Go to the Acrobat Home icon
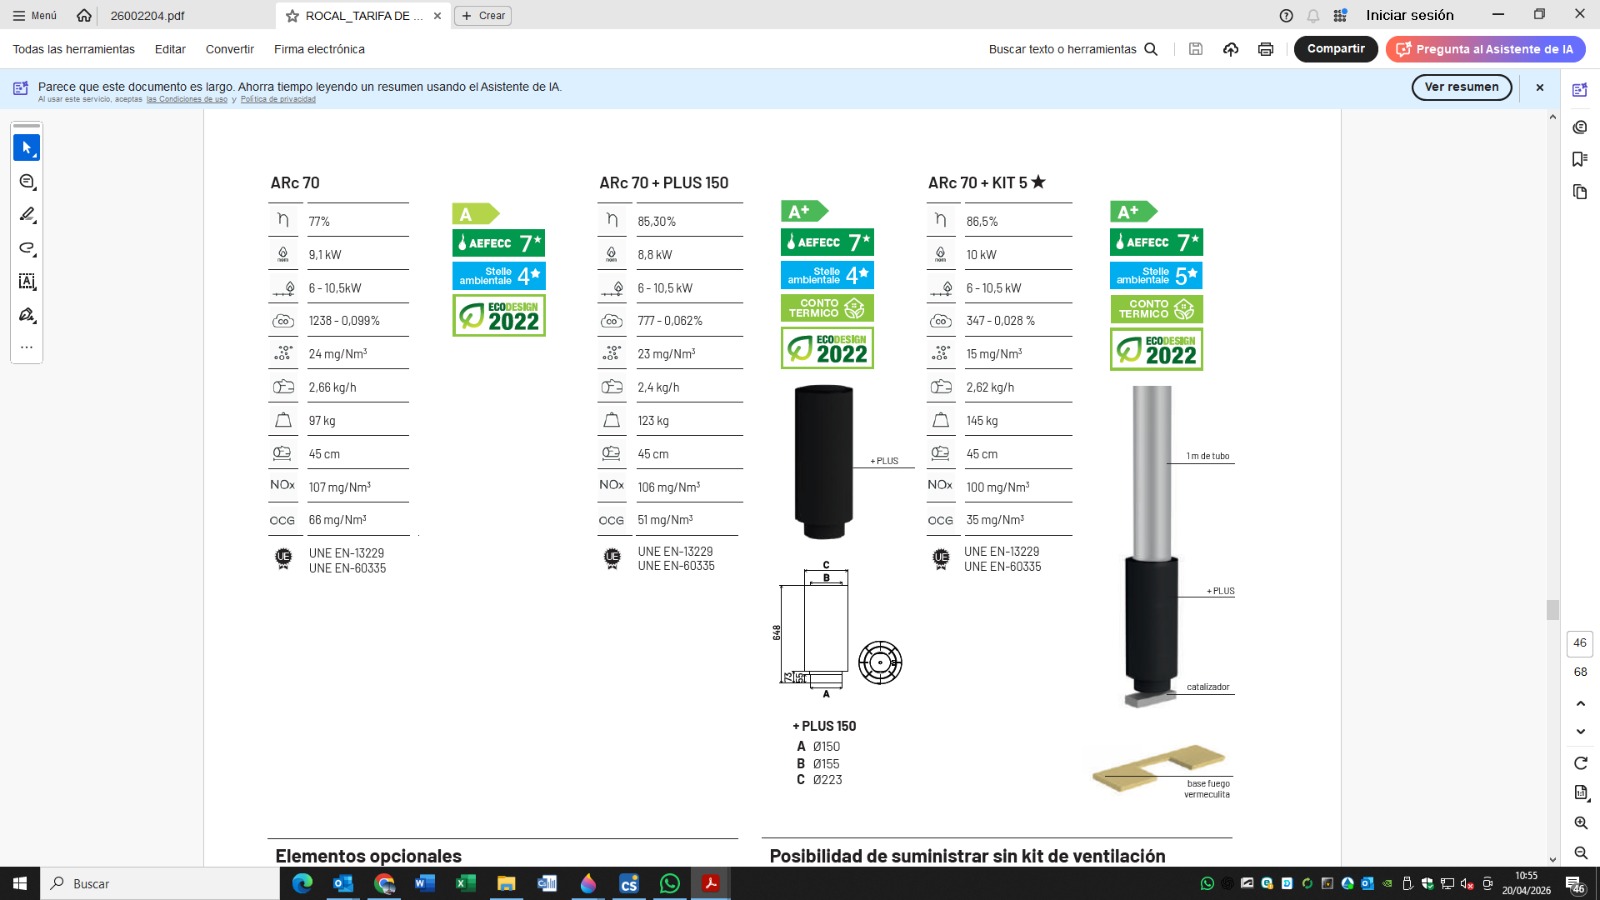This screenshot has width=1600, height=900. [x=84, y=15]
